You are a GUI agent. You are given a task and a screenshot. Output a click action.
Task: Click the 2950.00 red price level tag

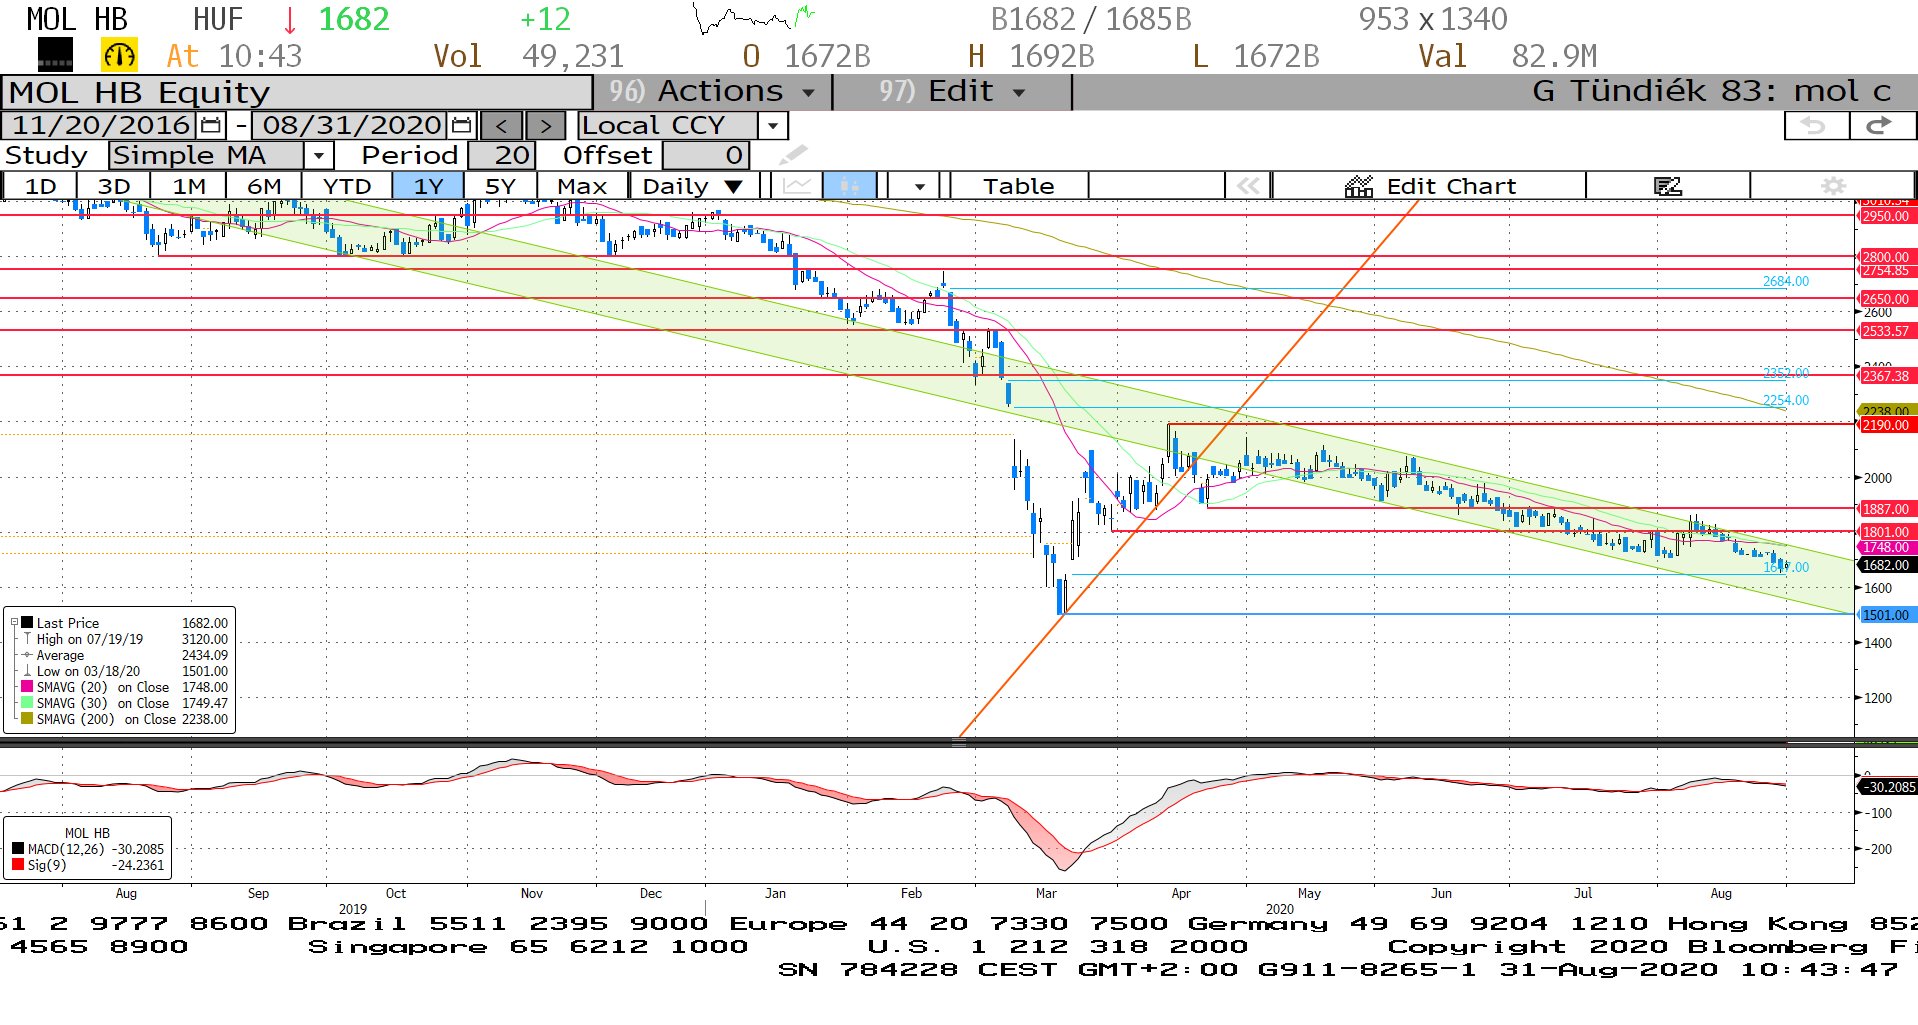[x=1885, y=216]
